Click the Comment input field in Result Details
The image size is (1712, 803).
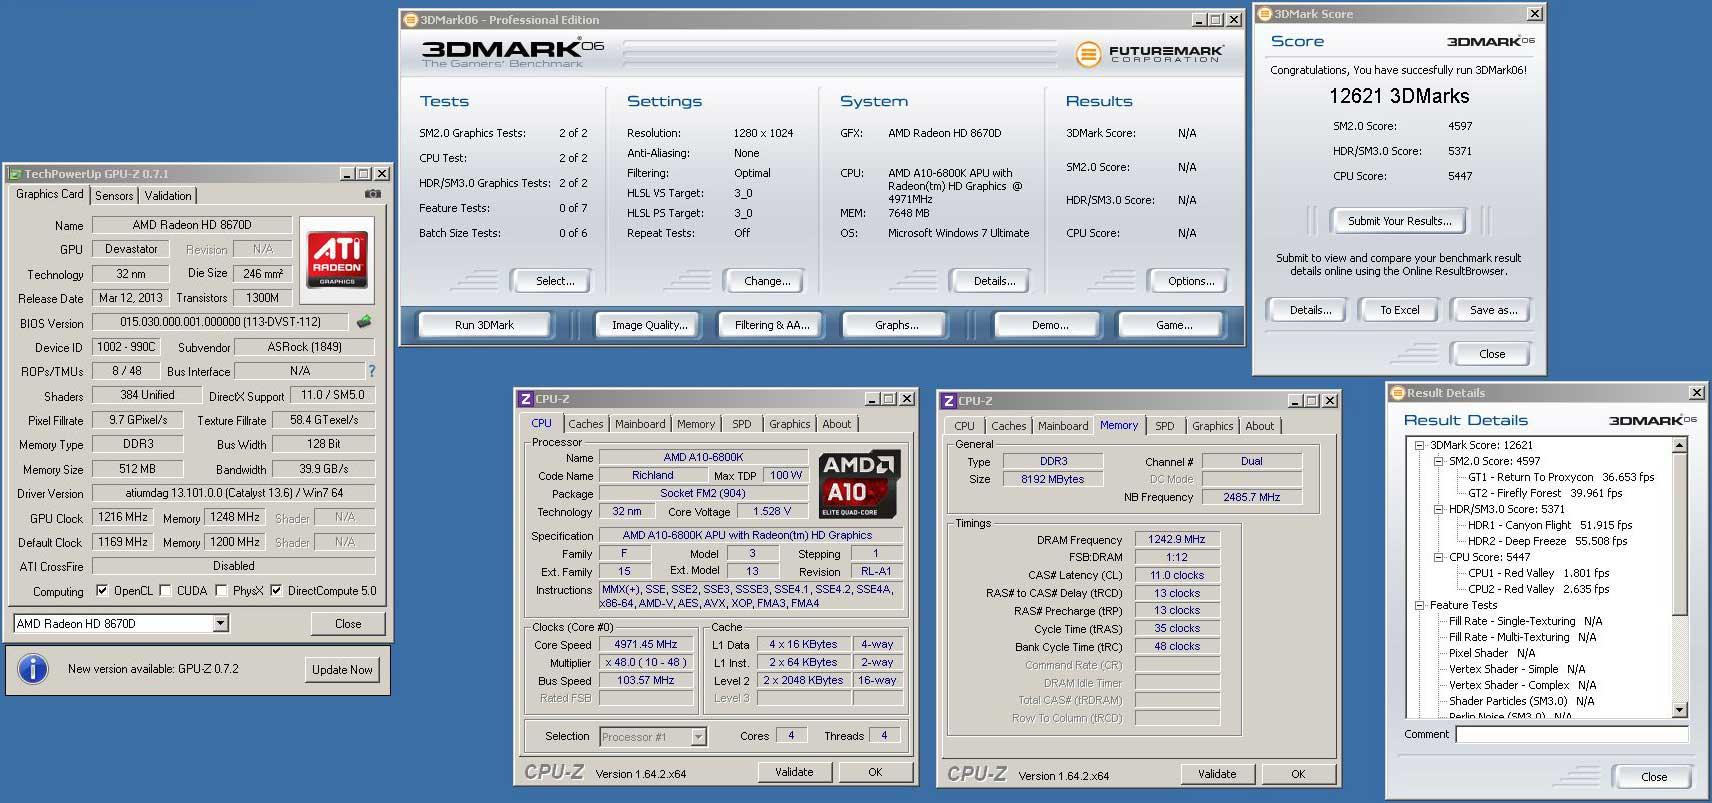[1572, 735]
